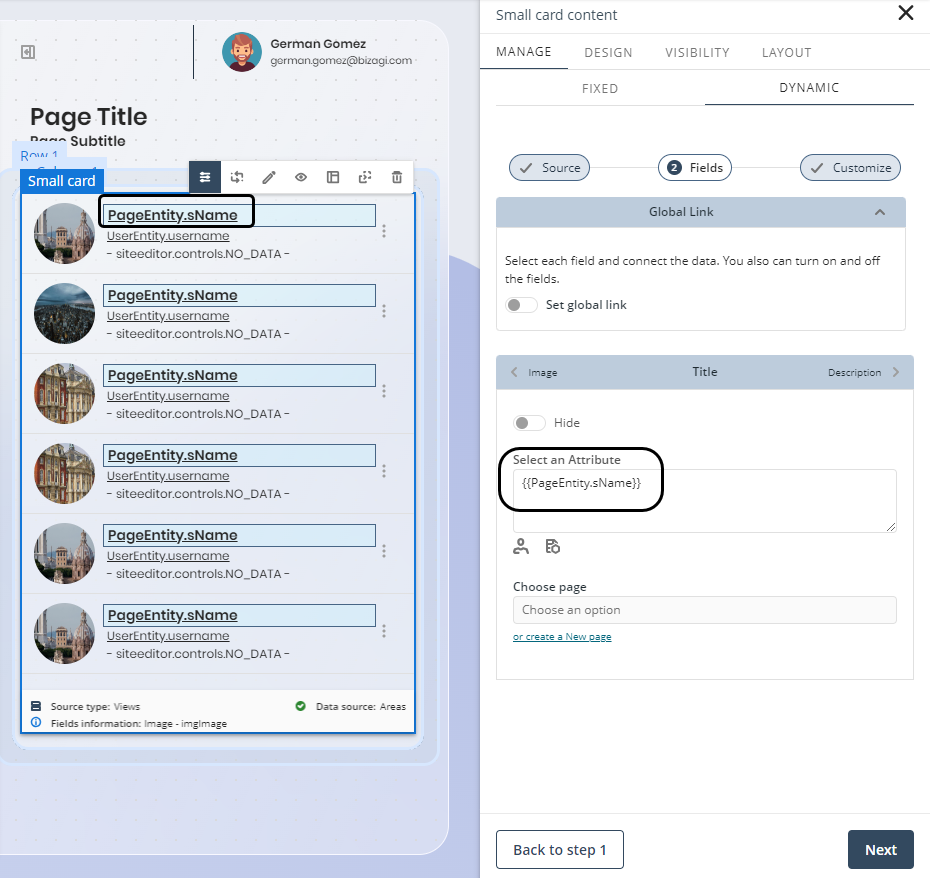Click the Small card label tag
930x878 pixels.
pos(62,181)
